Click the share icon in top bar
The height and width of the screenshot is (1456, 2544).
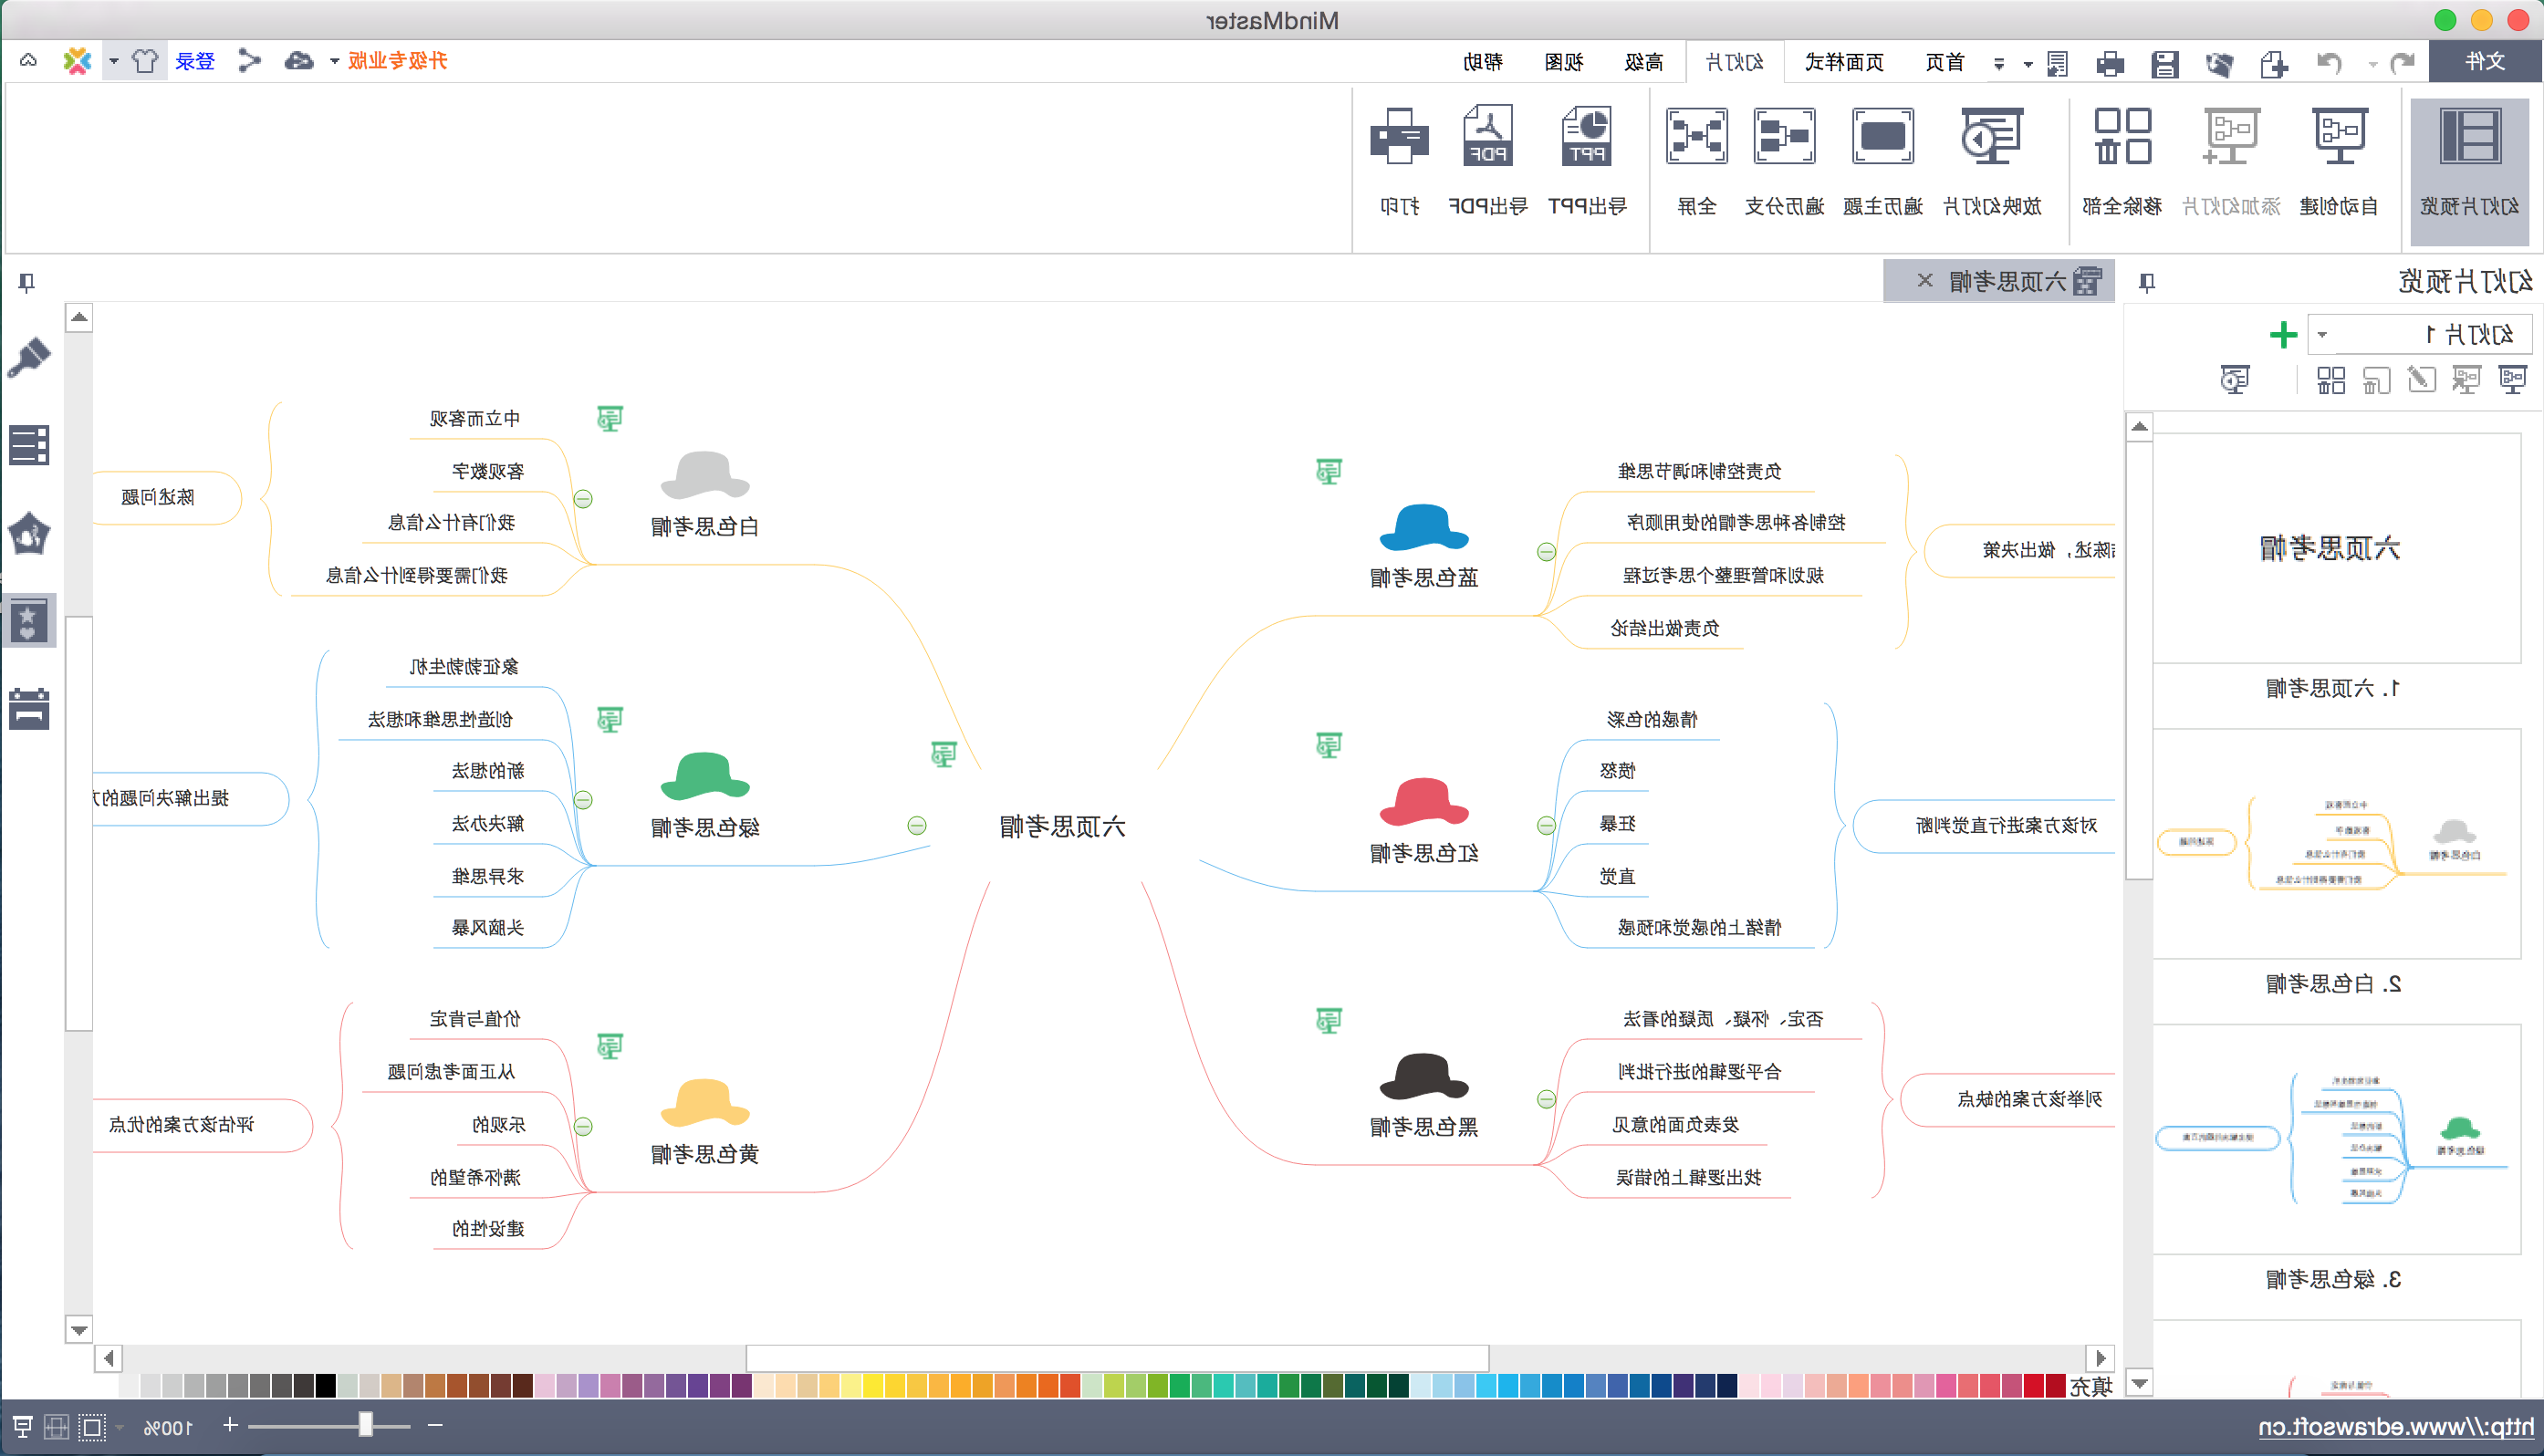click(x=249, y=61)
